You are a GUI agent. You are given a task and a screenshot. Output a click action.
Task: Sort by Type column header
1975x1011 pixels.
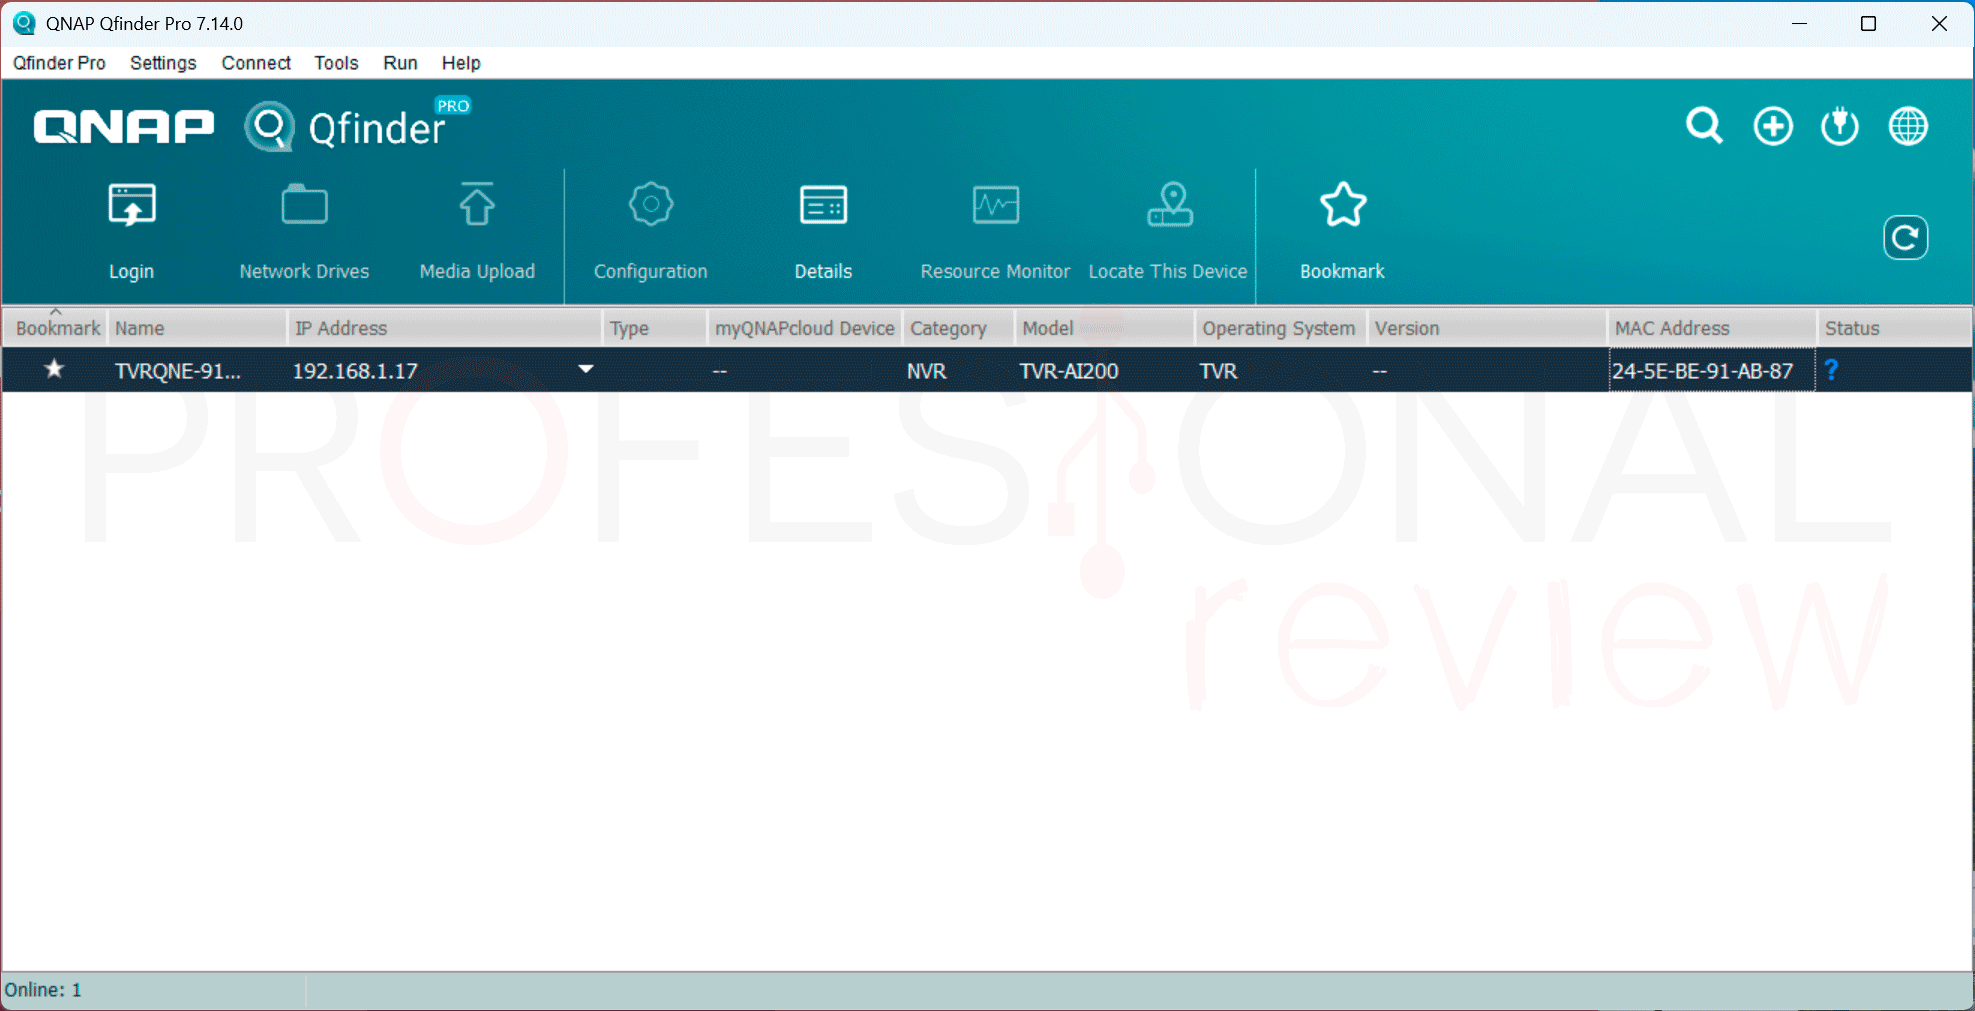point(656,328)
